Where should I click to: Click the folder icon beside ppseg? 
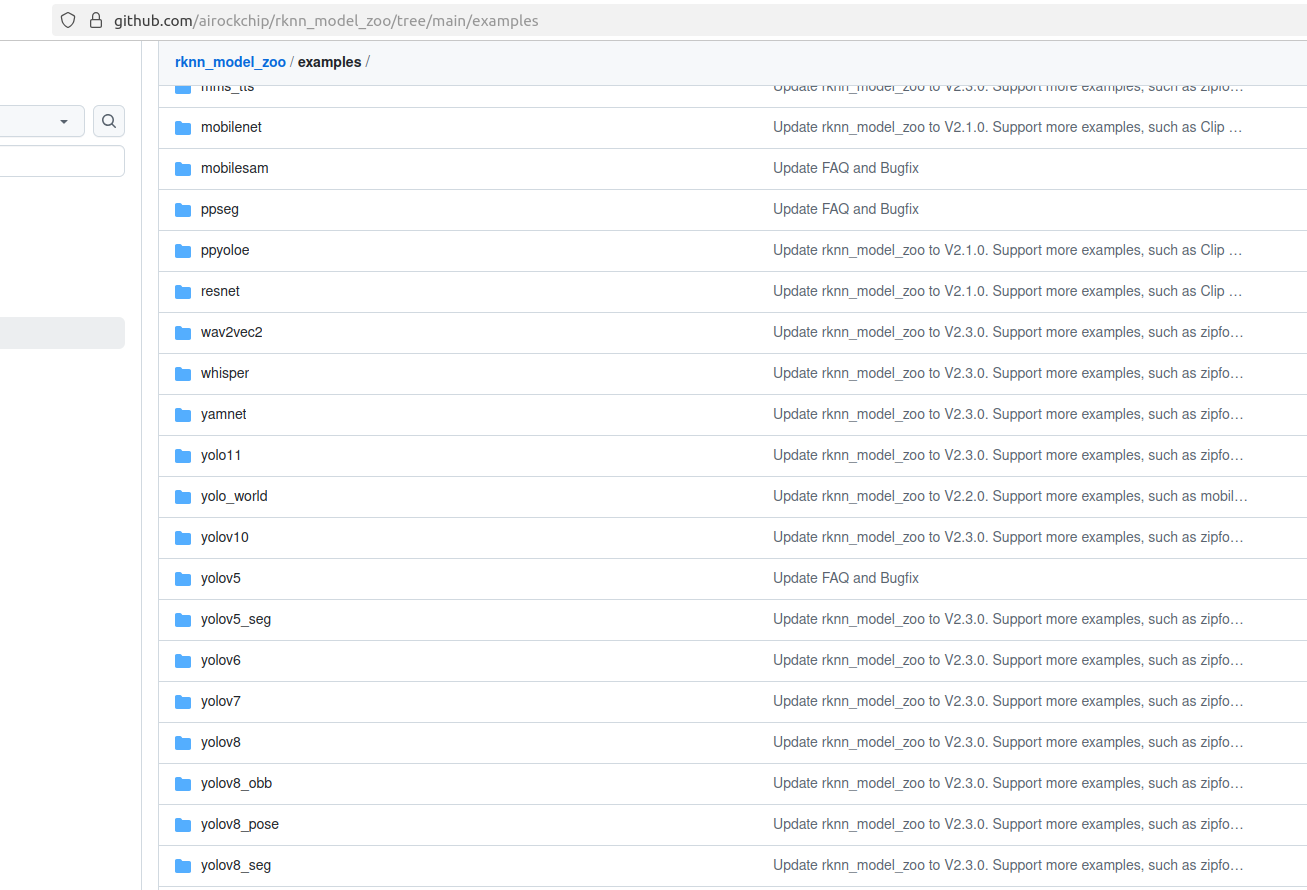click(183, 210)
